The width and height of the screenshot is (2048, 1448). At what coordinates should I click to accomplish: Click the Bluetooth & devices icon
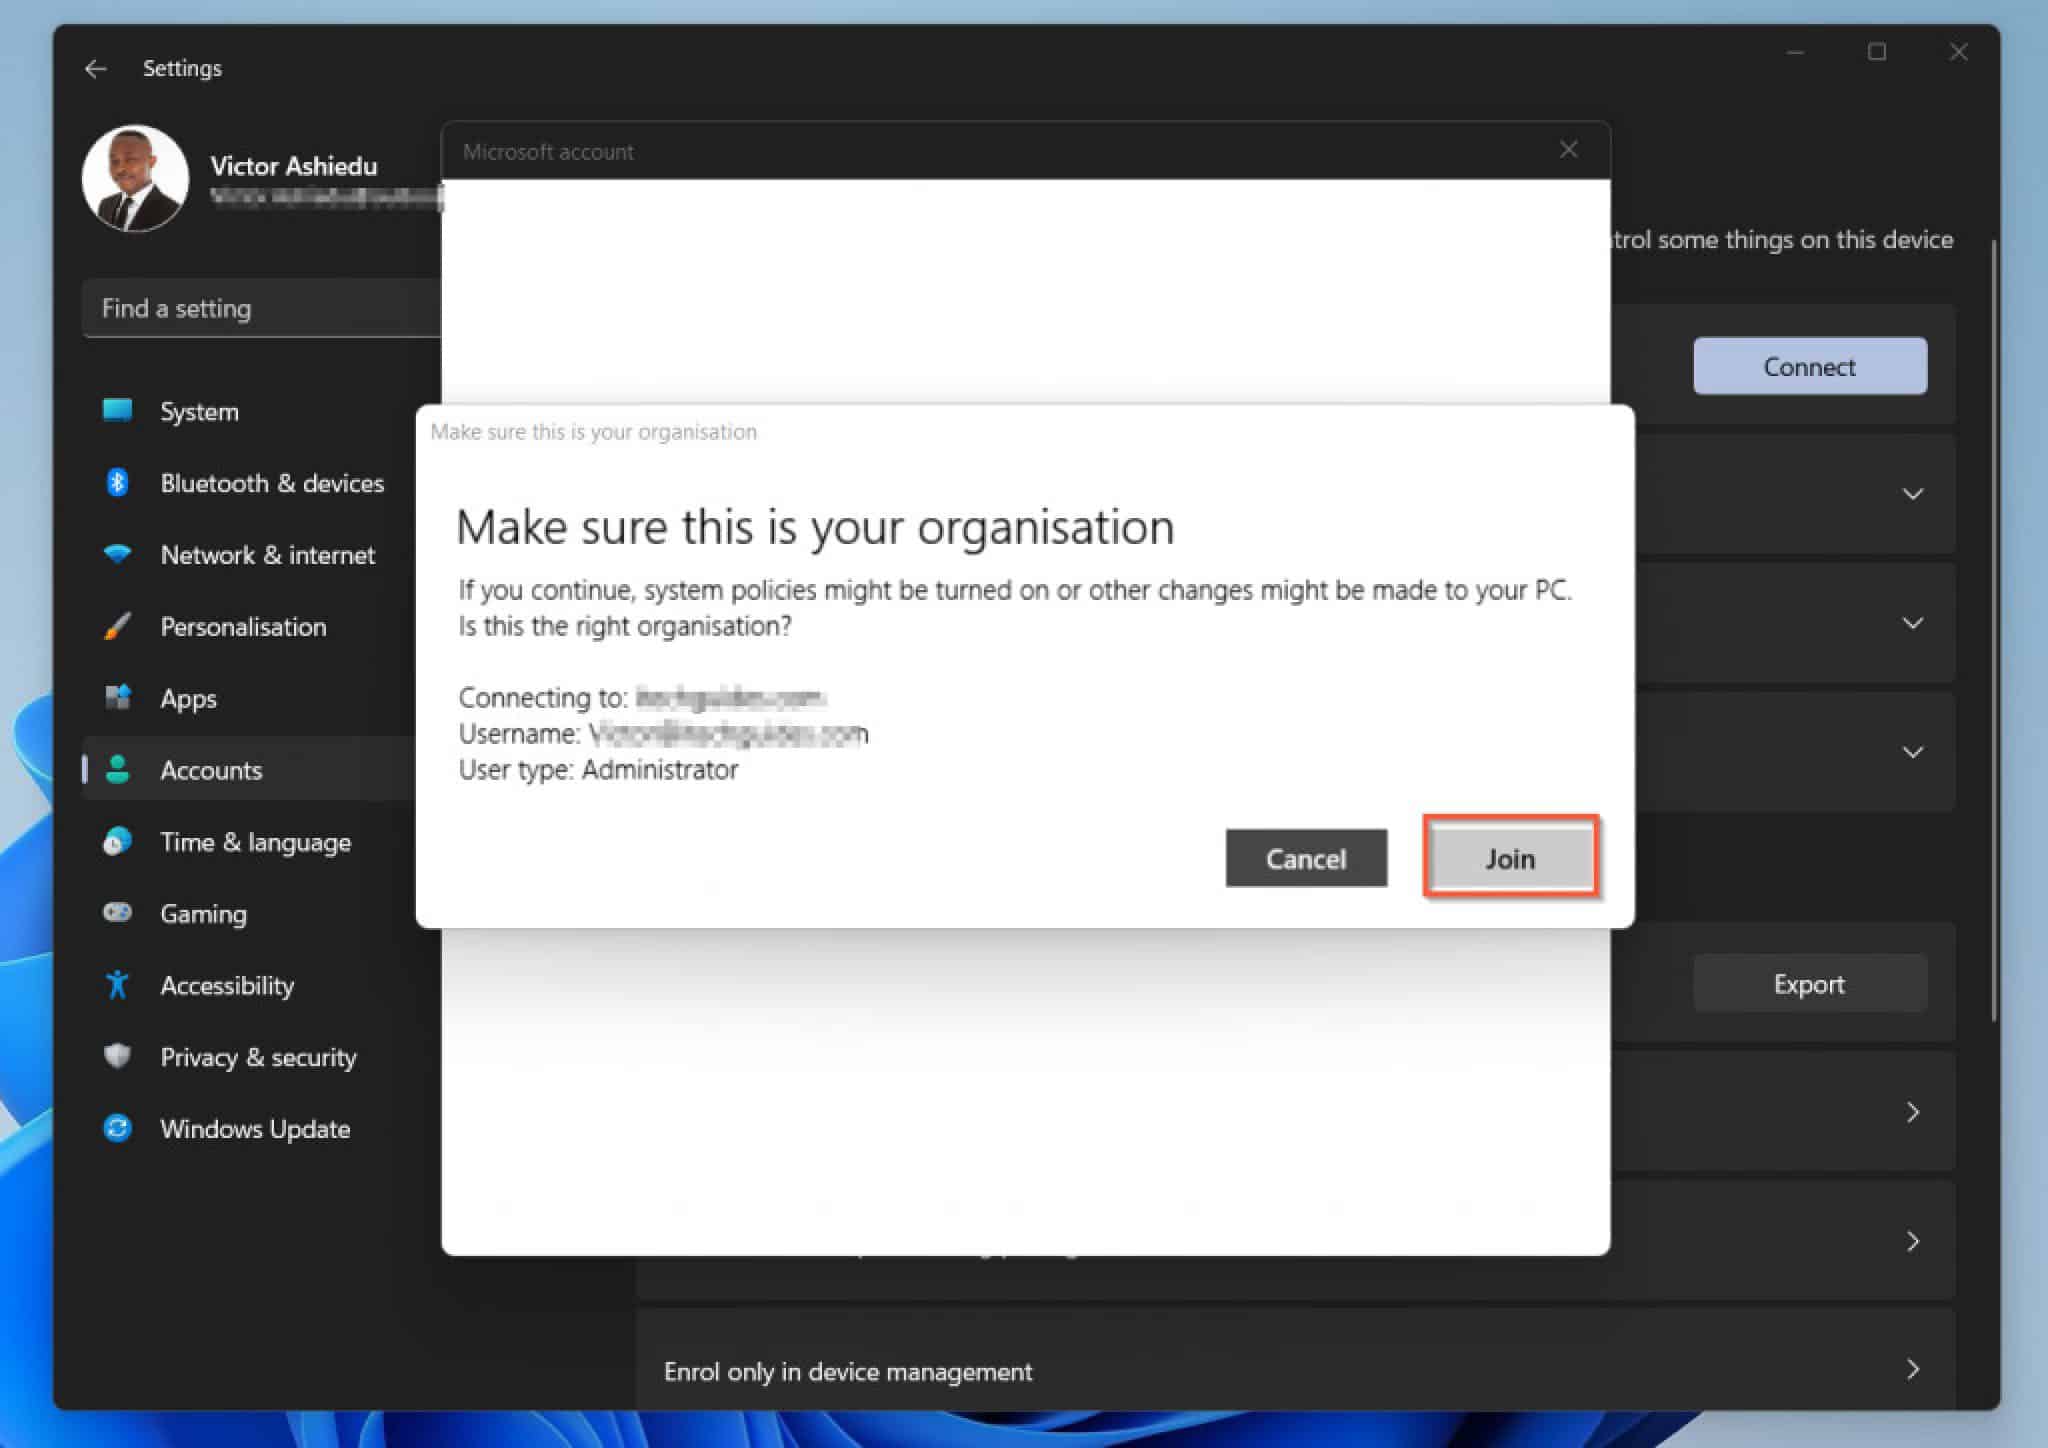(x=117, y=483)
